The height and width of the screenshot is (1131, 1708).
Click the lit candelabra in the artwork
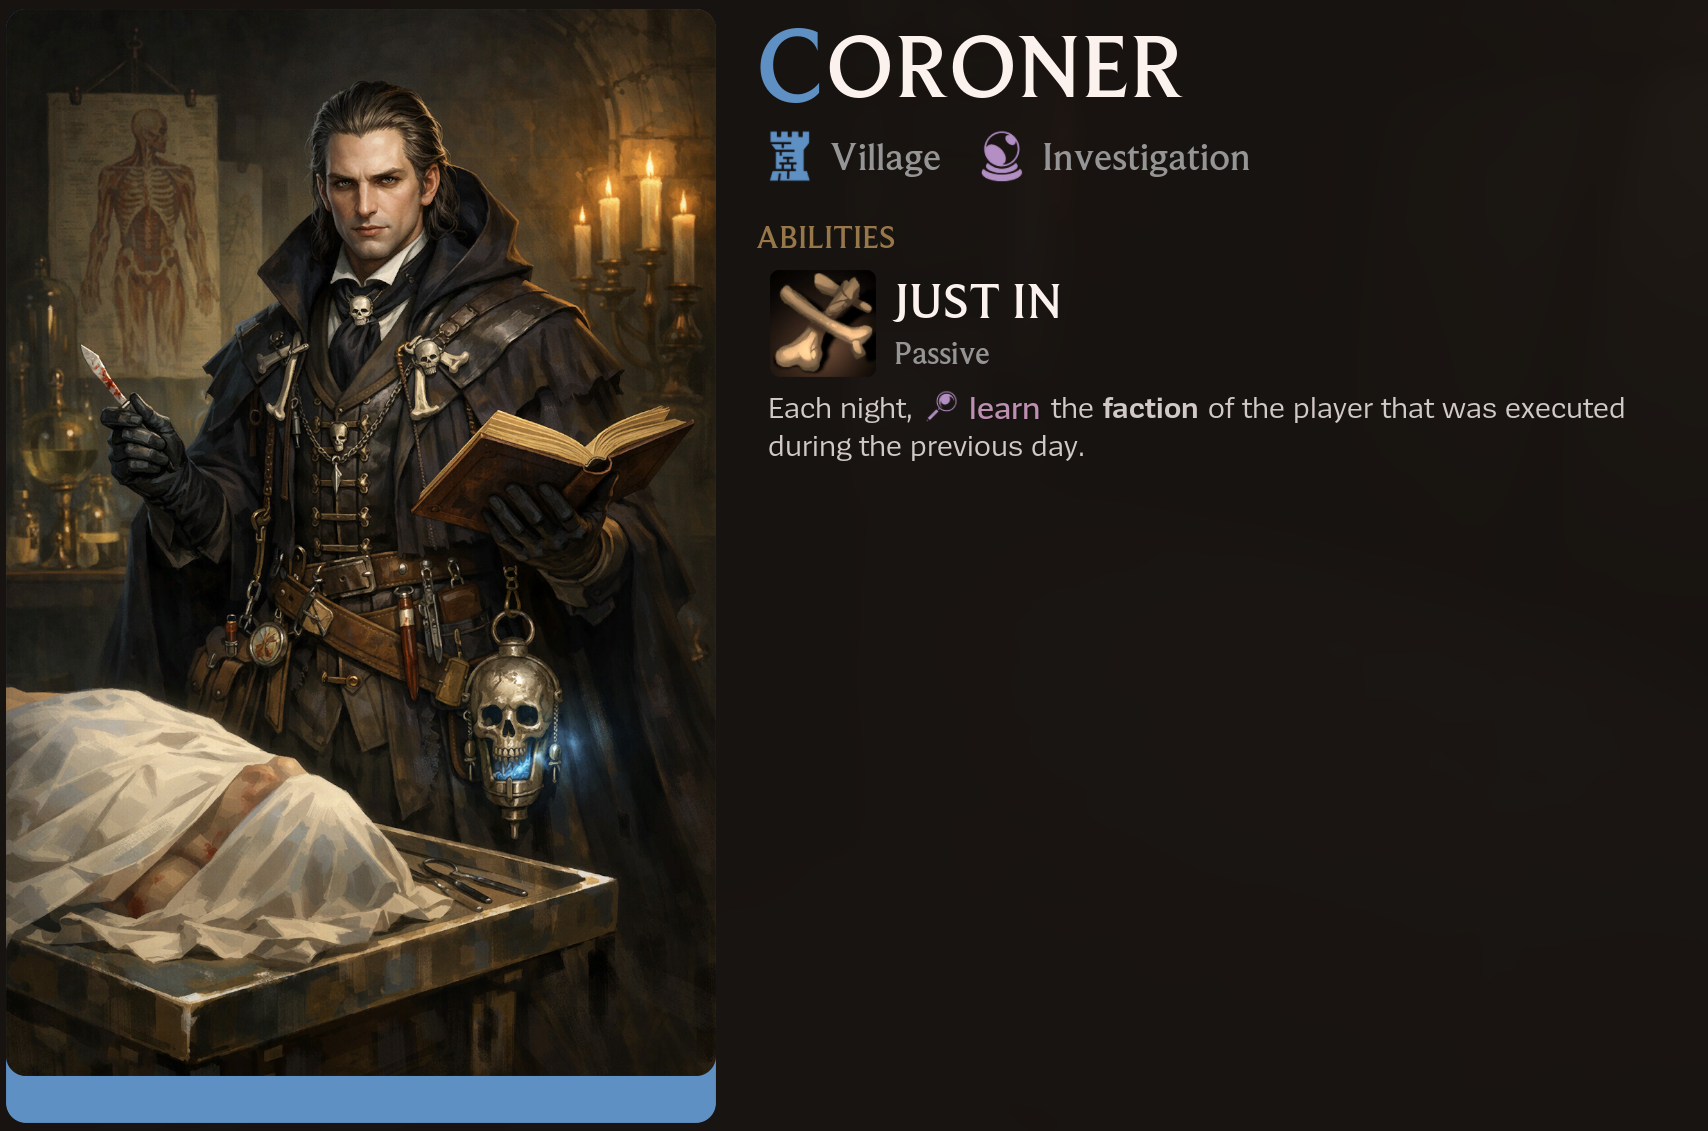[x=637, y=240]
